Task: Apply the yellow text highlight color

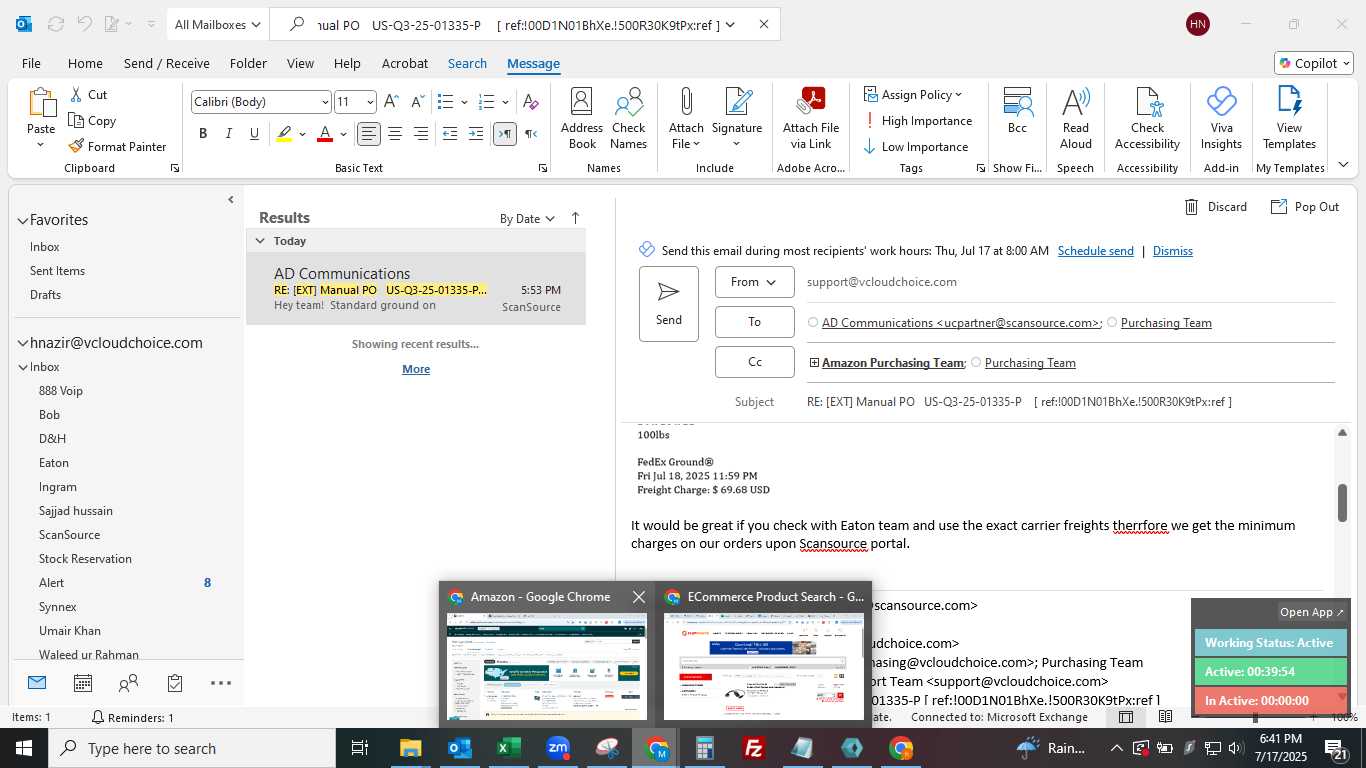Action: pyautogui.click(x=285, y=133)
